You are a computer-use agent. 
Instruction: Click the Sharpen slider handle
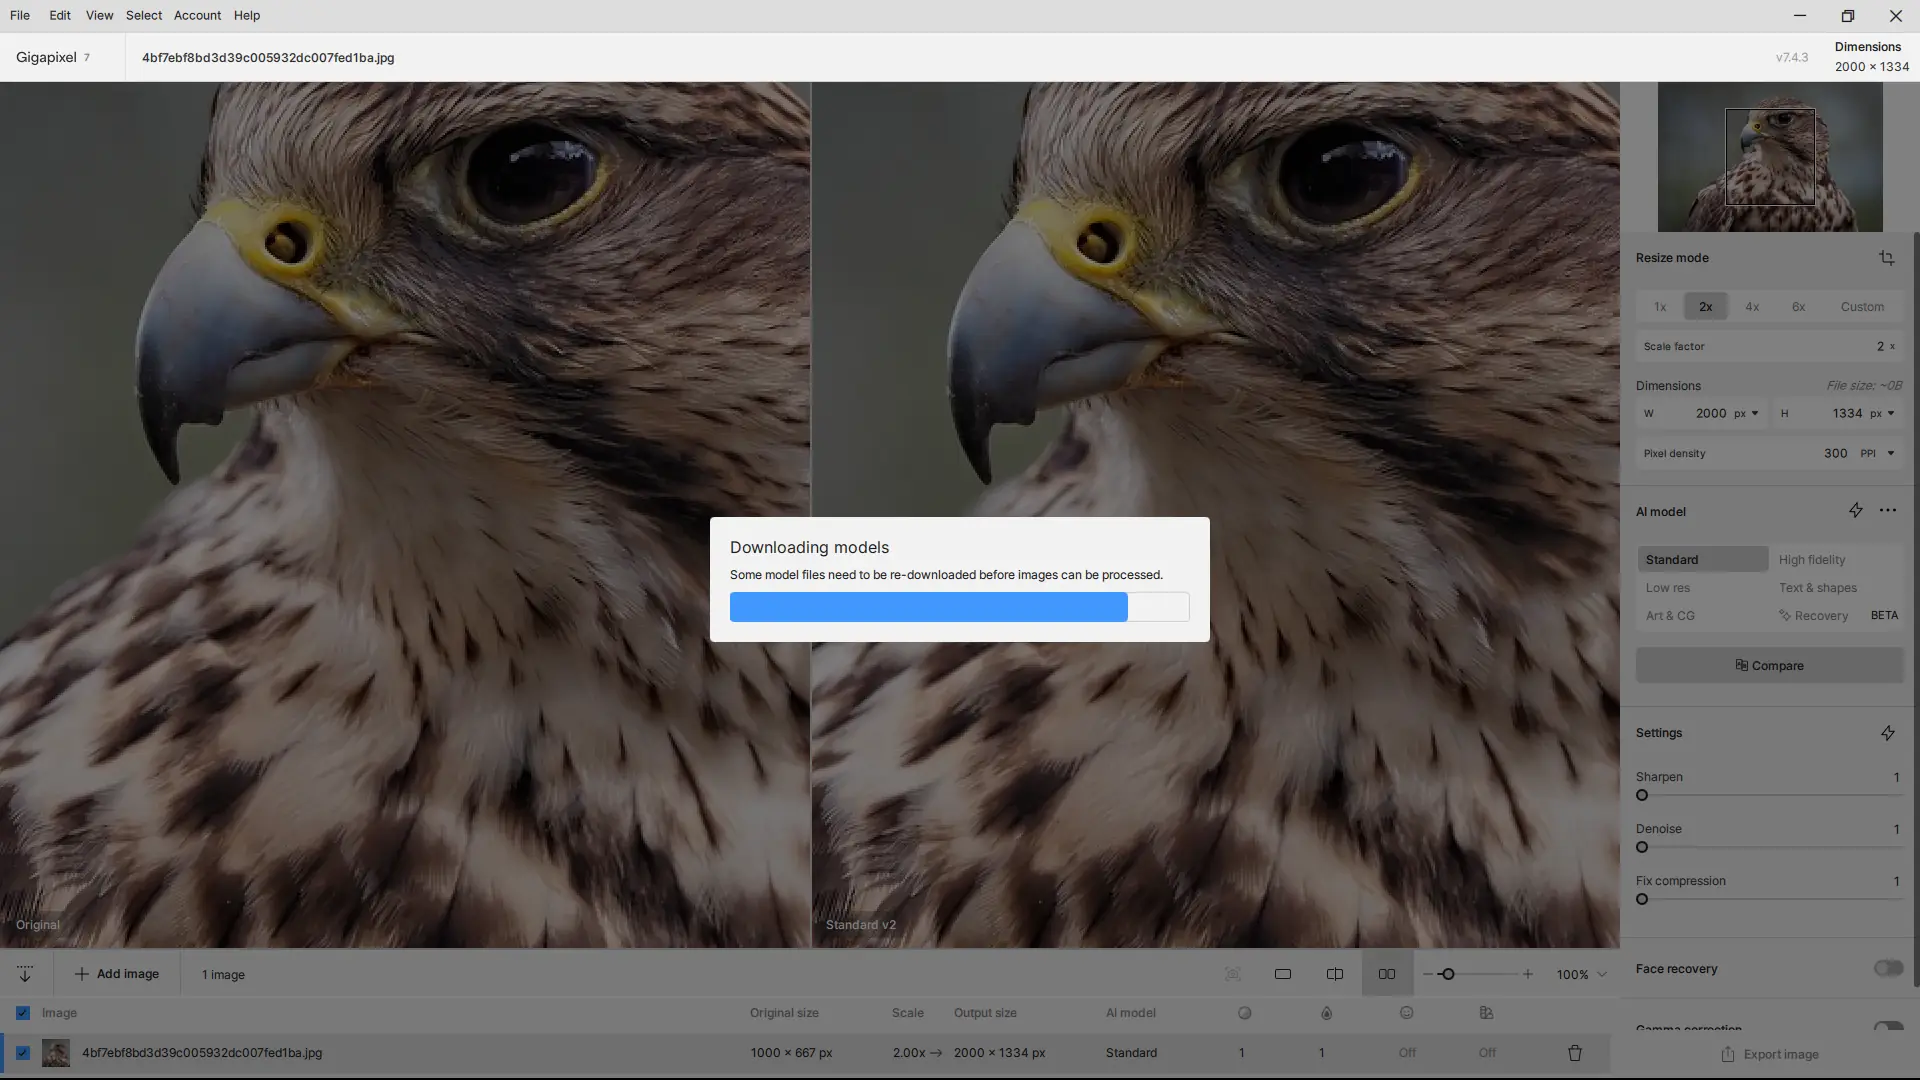tap(1642, 796)
